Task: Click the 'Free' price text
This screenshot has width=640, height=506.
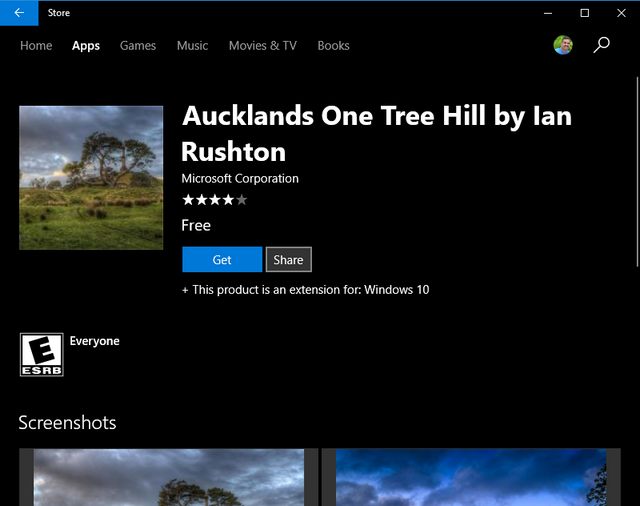Action: coord(196,226)
